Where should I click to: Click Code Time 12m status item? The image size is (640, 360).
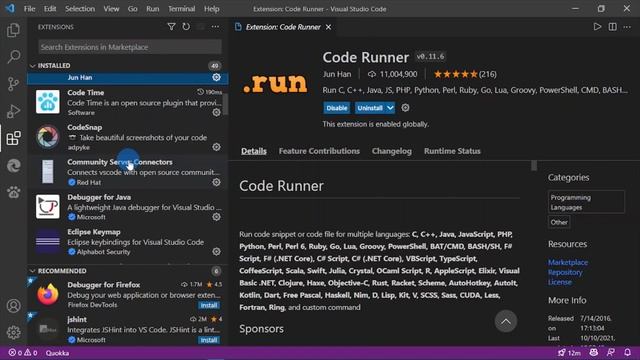tap(569, 353)
